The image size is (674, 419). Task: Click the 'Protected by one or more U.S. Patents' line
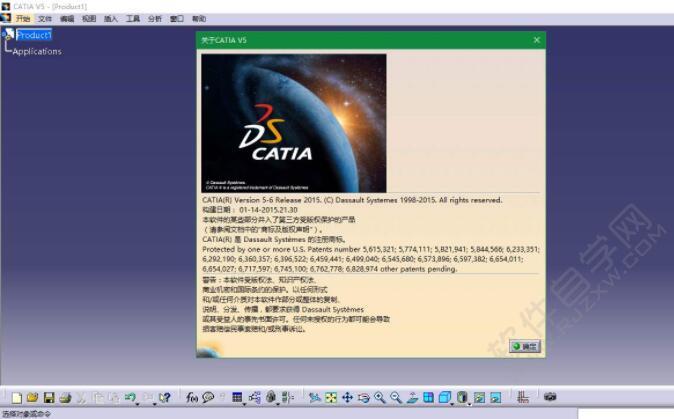point(371,249)
